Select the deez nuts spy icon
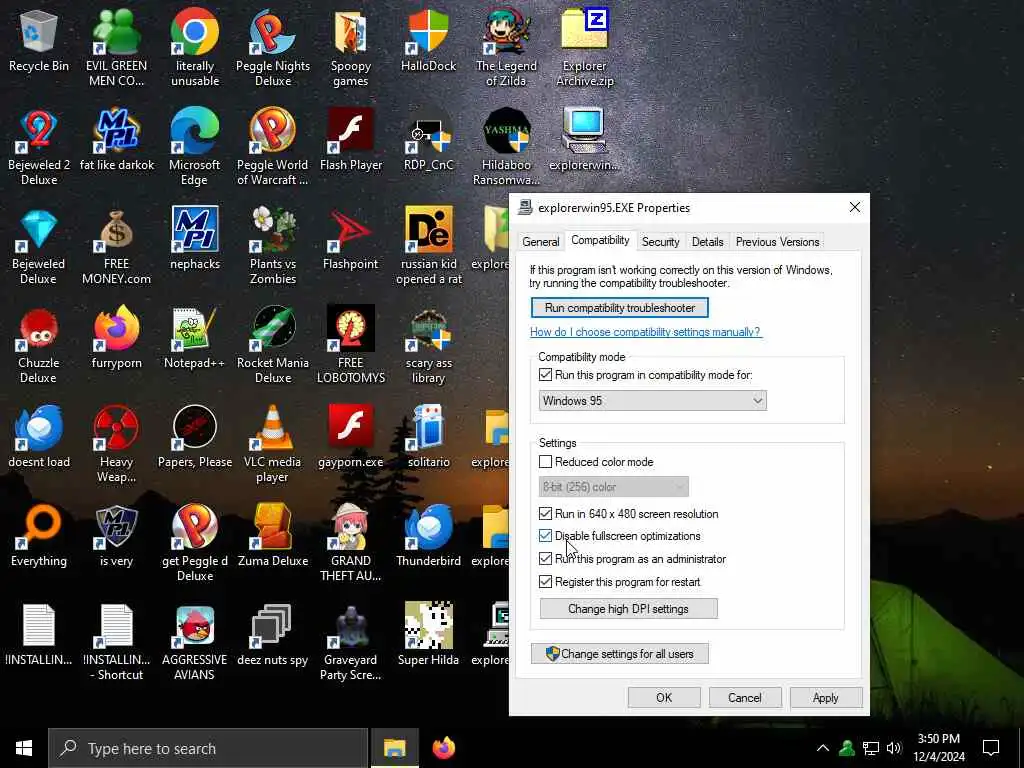1024x768 pixels. (273, 634)
